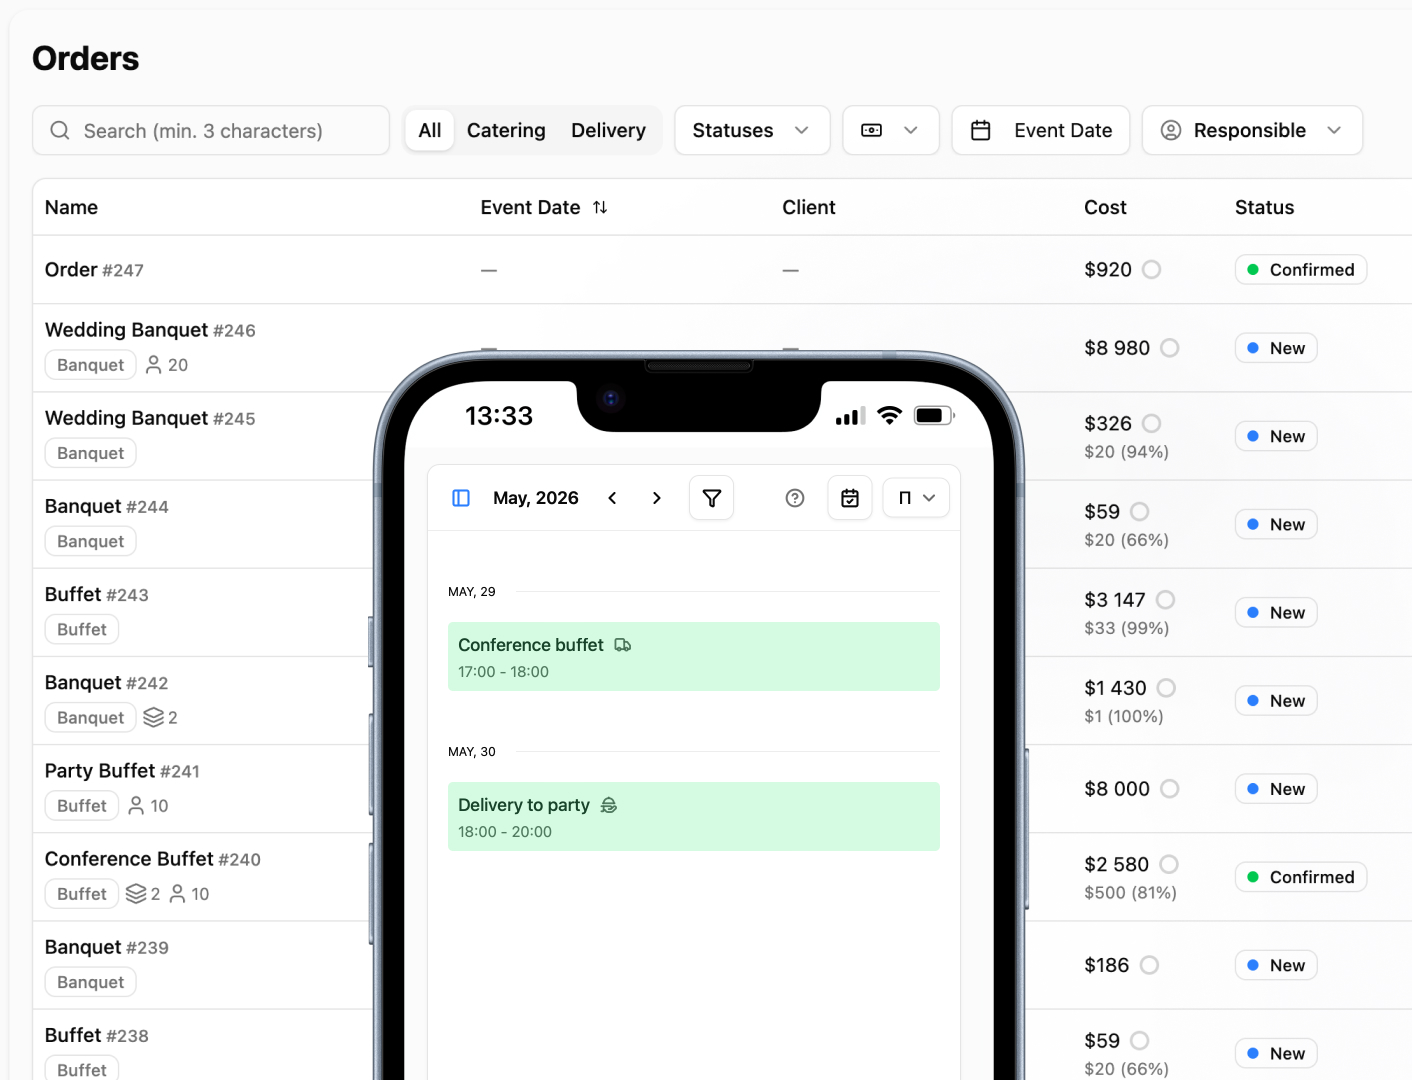Click payment circle next to $3 147

point(1166,600)
